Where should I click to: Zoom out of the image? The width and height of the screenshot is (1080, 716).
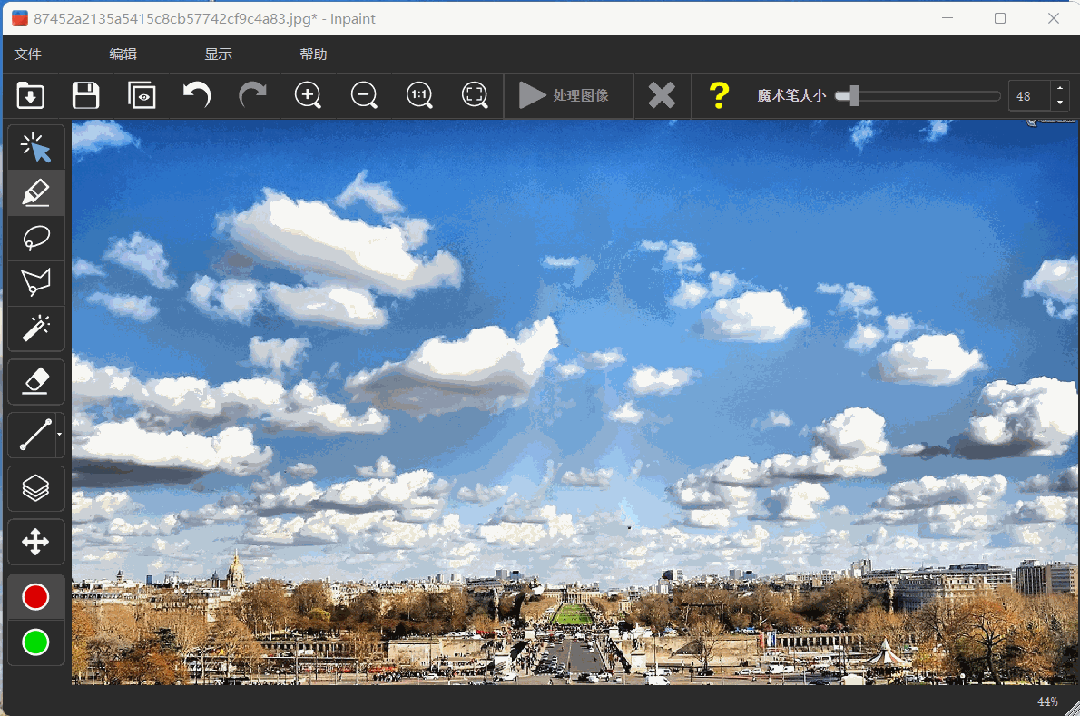[x=364, y=95]
